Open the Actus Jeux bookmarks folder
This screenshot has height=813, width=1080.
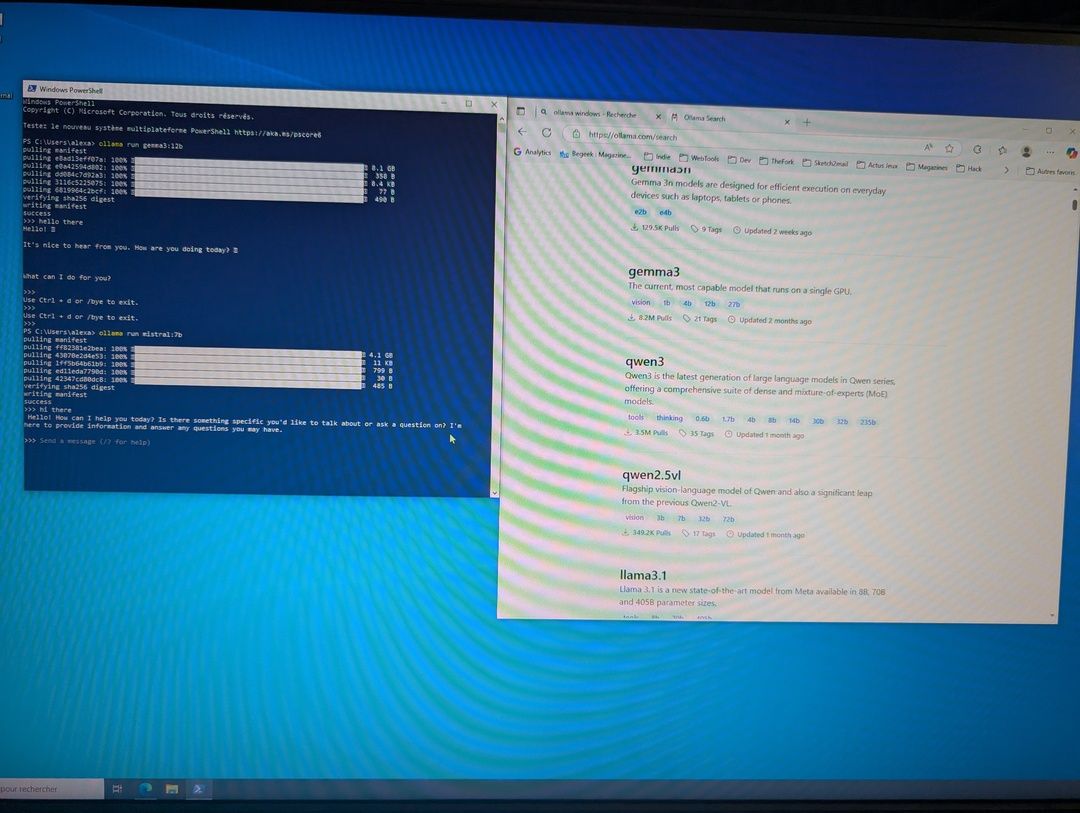[x=877, y=165]
